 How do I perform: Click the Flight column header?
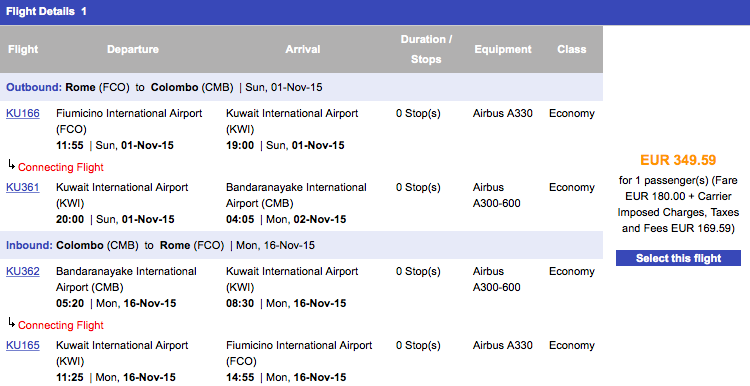point(23,49)
